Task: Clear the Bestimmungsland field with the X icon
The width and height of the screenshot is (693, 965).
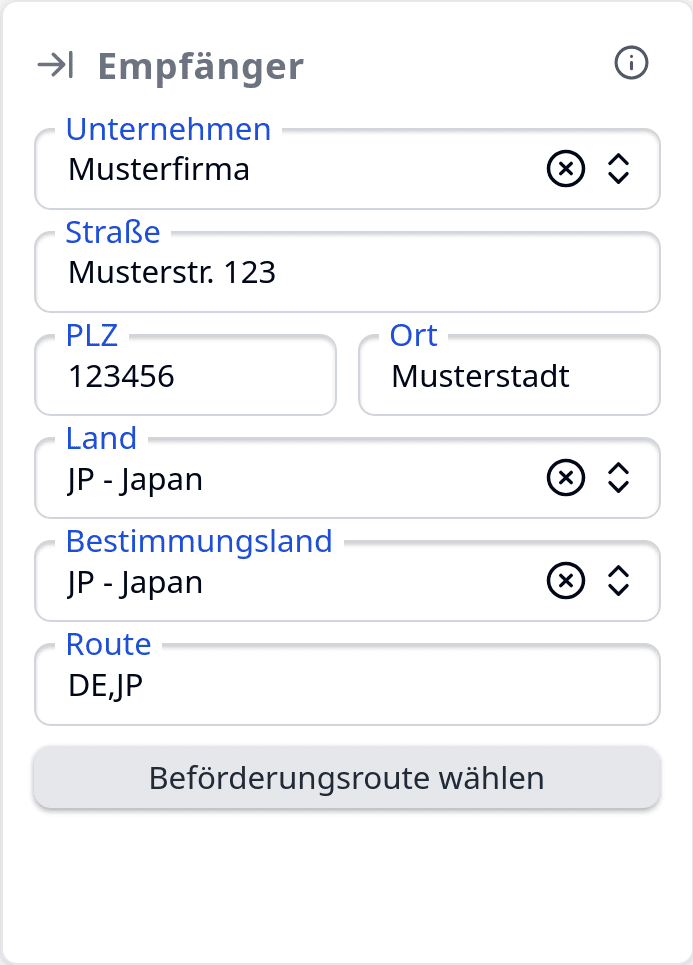Action: pos(565,580)
